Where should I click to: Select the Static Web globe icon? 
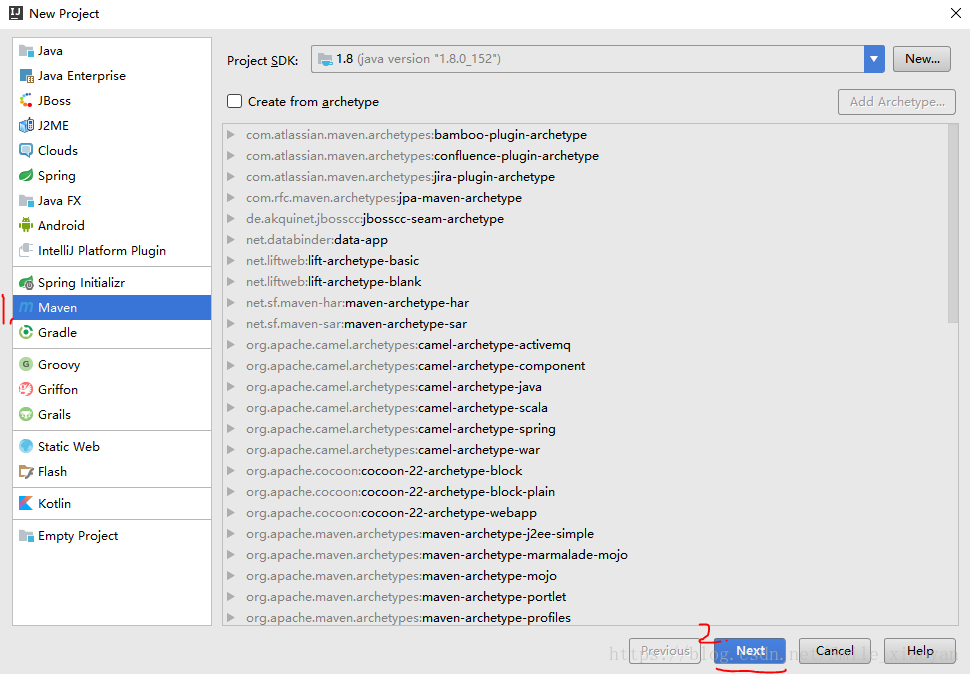coord(26,446)
